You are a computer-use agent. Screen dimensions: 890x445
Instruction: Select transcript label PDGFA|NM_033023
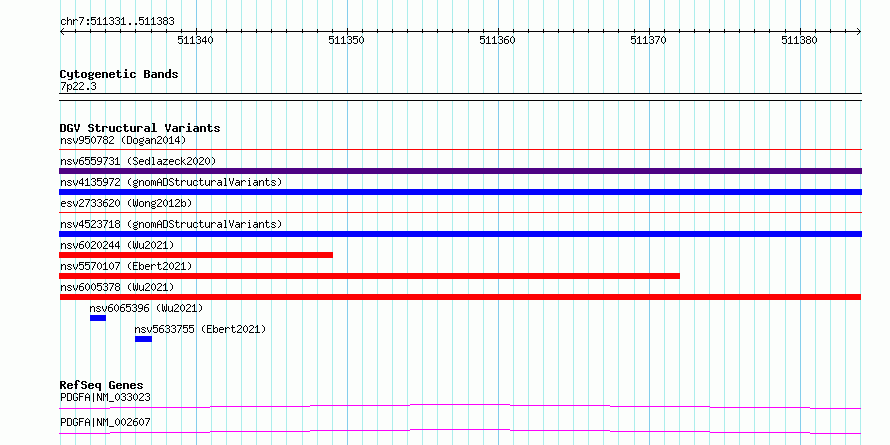[105, 397]
